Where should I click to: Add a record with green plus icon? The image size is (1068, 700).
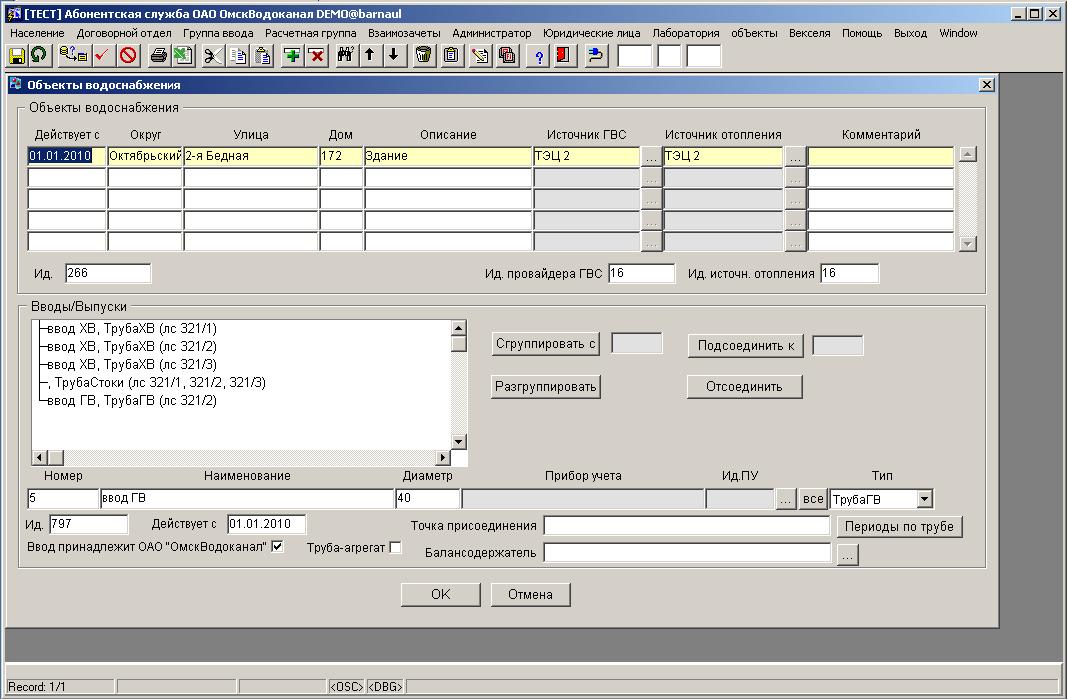pyautogui.click(x=292, y=56)
